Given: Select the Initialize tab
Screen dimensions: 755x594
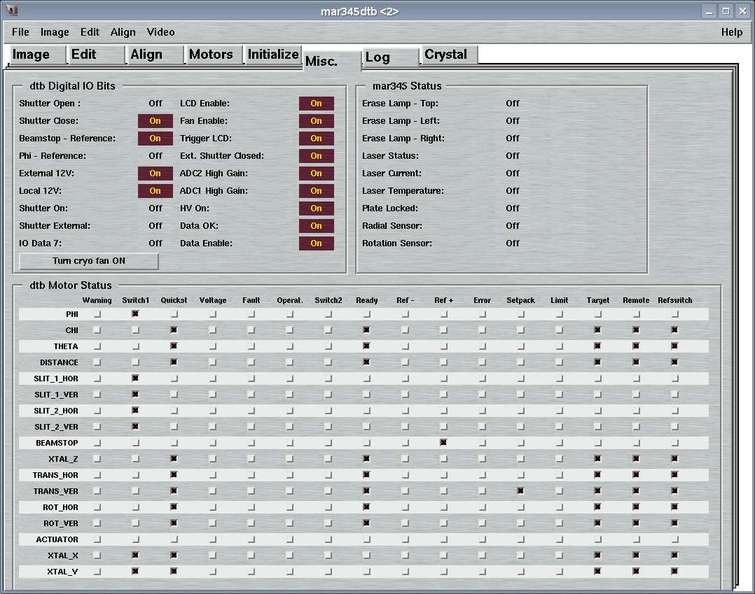Looking at the screenshot, I should 273,55.
